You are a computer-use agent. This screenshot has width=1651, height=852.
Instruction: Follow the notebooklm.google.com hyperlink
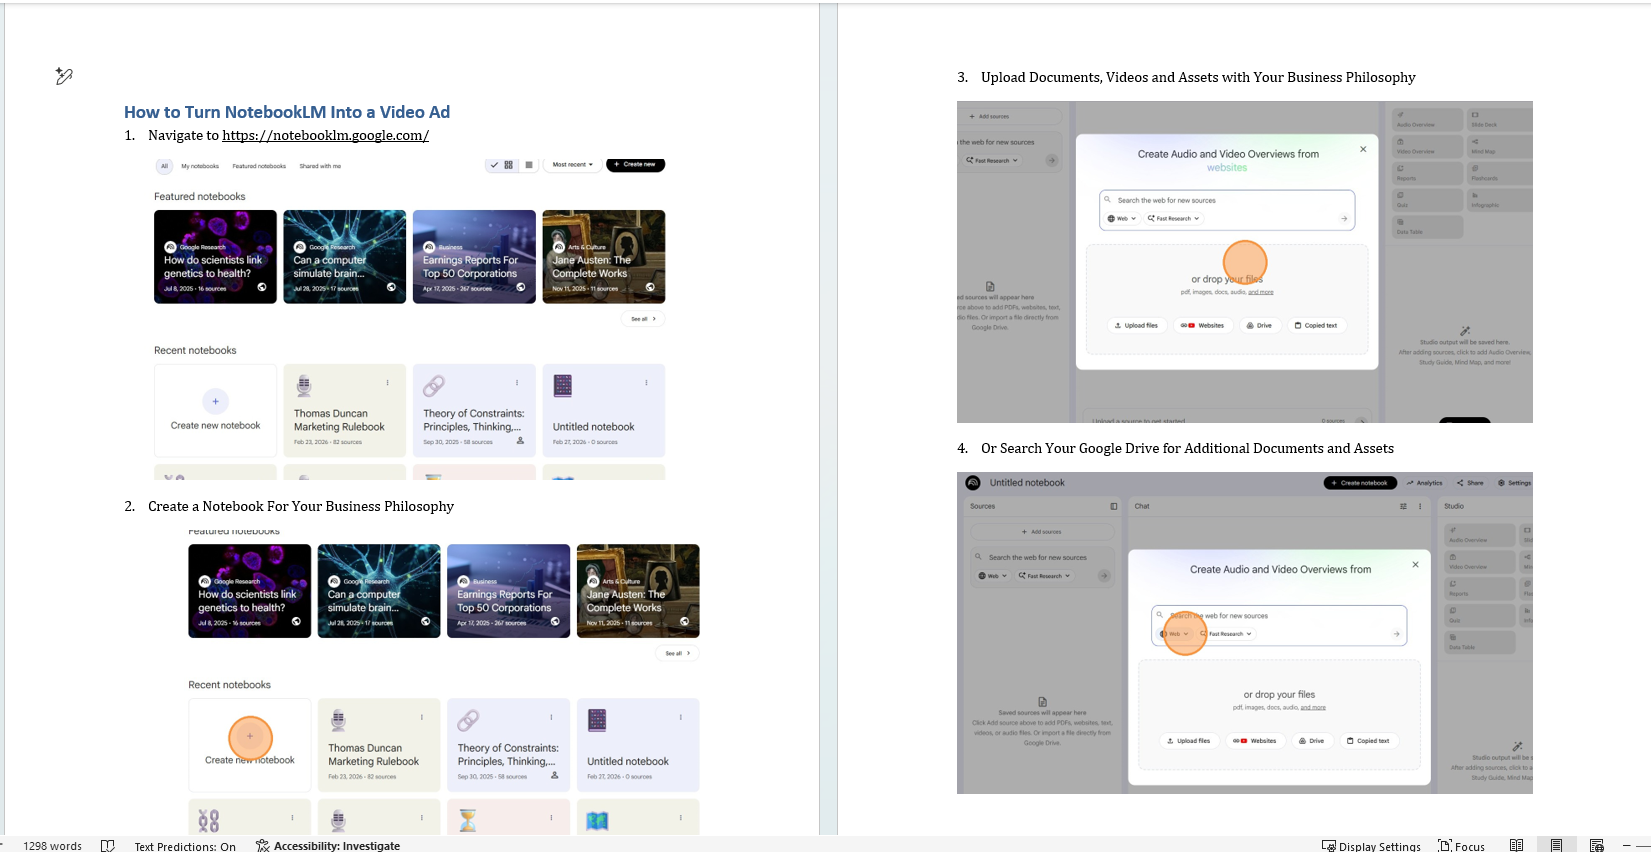325,136
